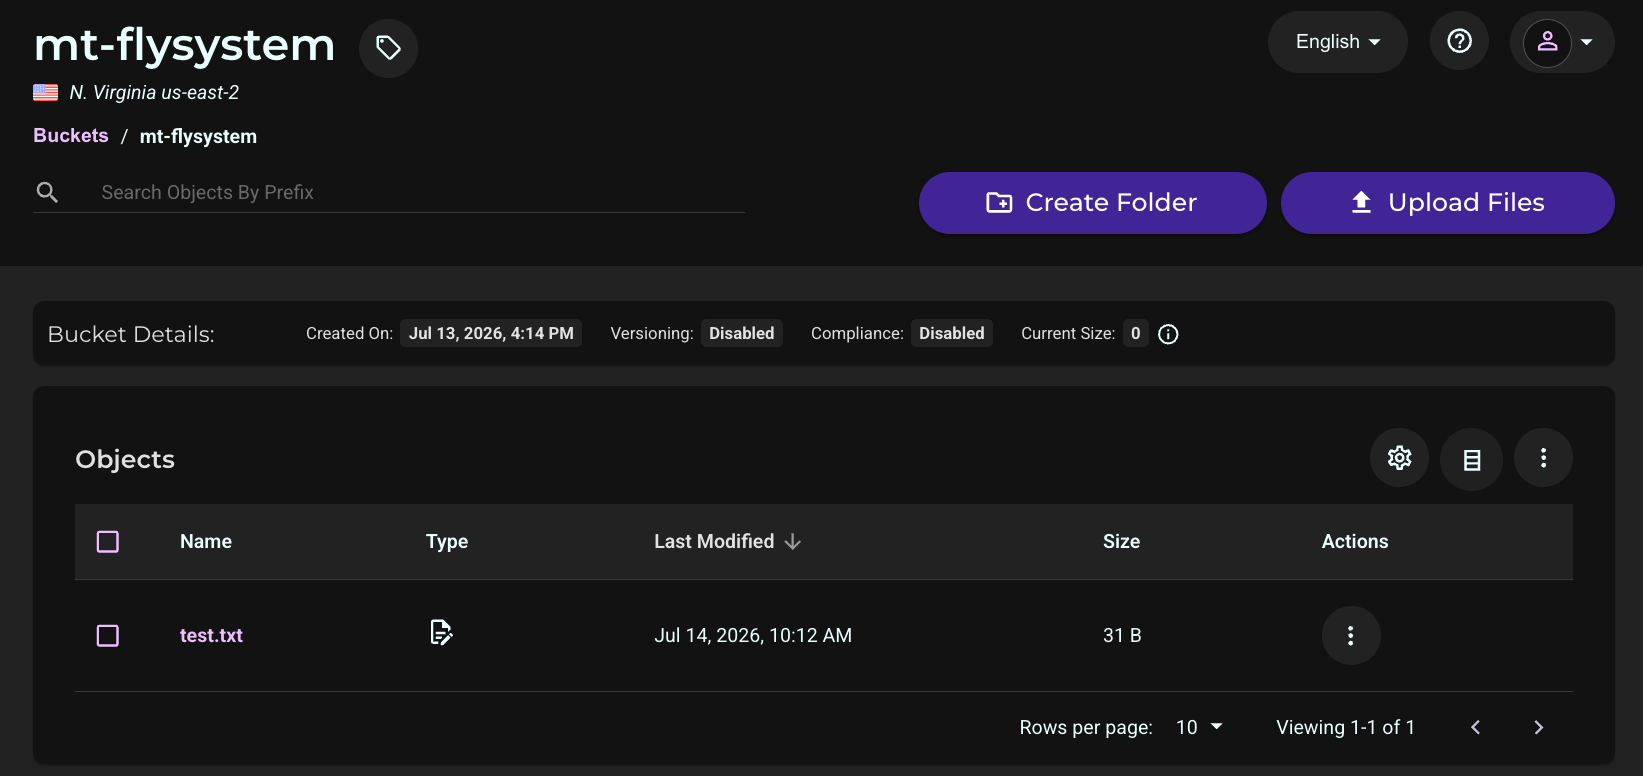
Task: Click the Jul 14, 2026, 10:12 AM cell
Action: [x=753, y=636]
